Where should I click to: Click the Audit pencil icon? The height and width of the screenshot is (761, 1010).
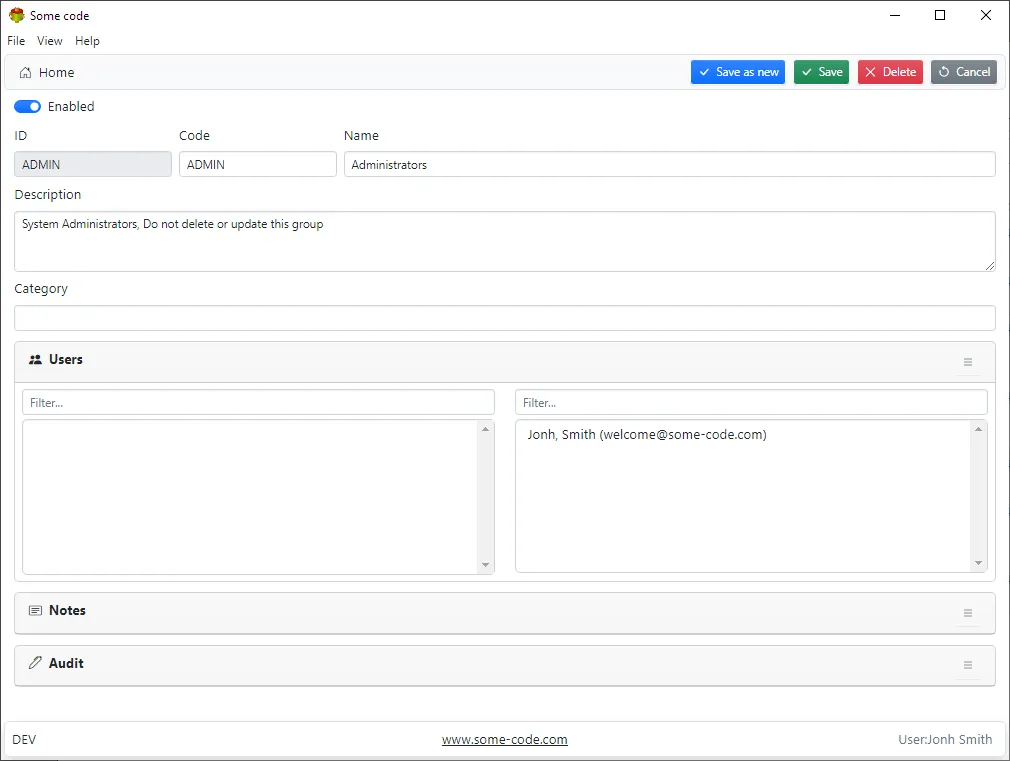pos(35,664)
